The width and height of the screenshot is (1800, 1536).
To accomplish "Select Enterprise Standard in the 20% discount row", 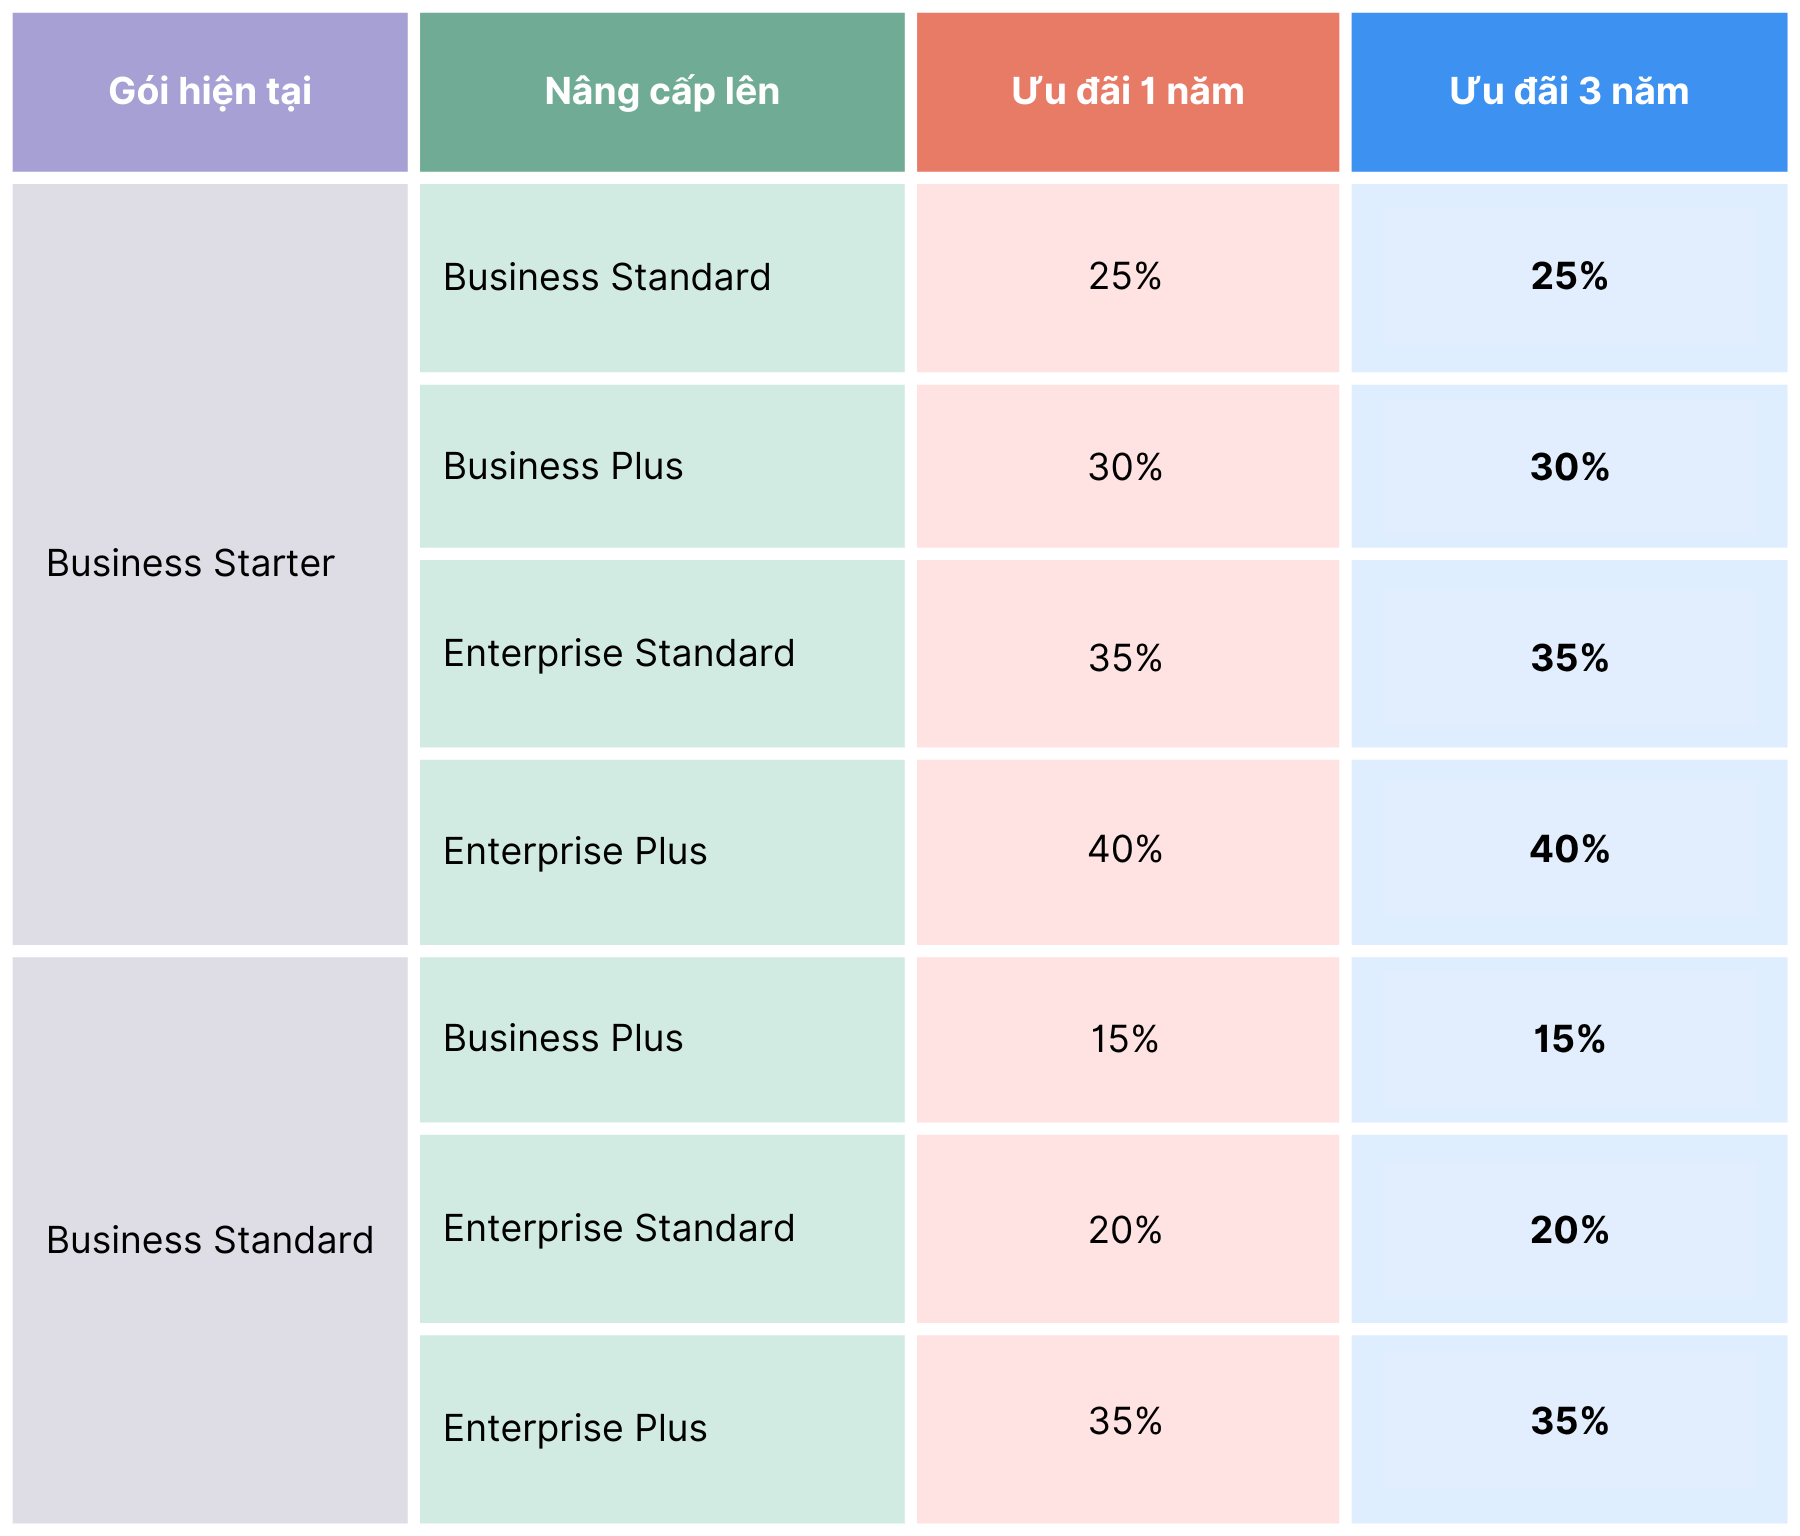I will tap(619, 1229).
